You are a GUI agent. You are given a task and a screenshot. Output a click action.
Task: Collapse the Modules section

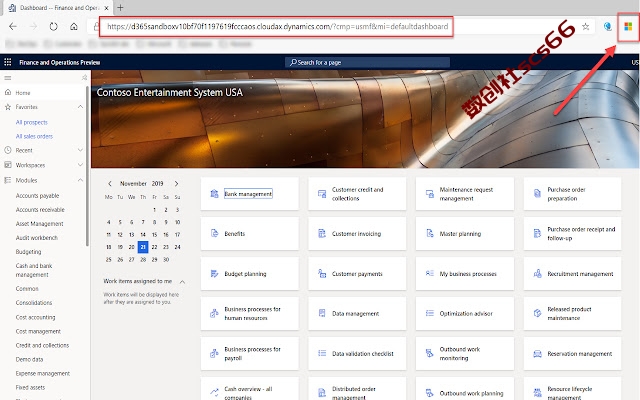click(x=80, y=180)
